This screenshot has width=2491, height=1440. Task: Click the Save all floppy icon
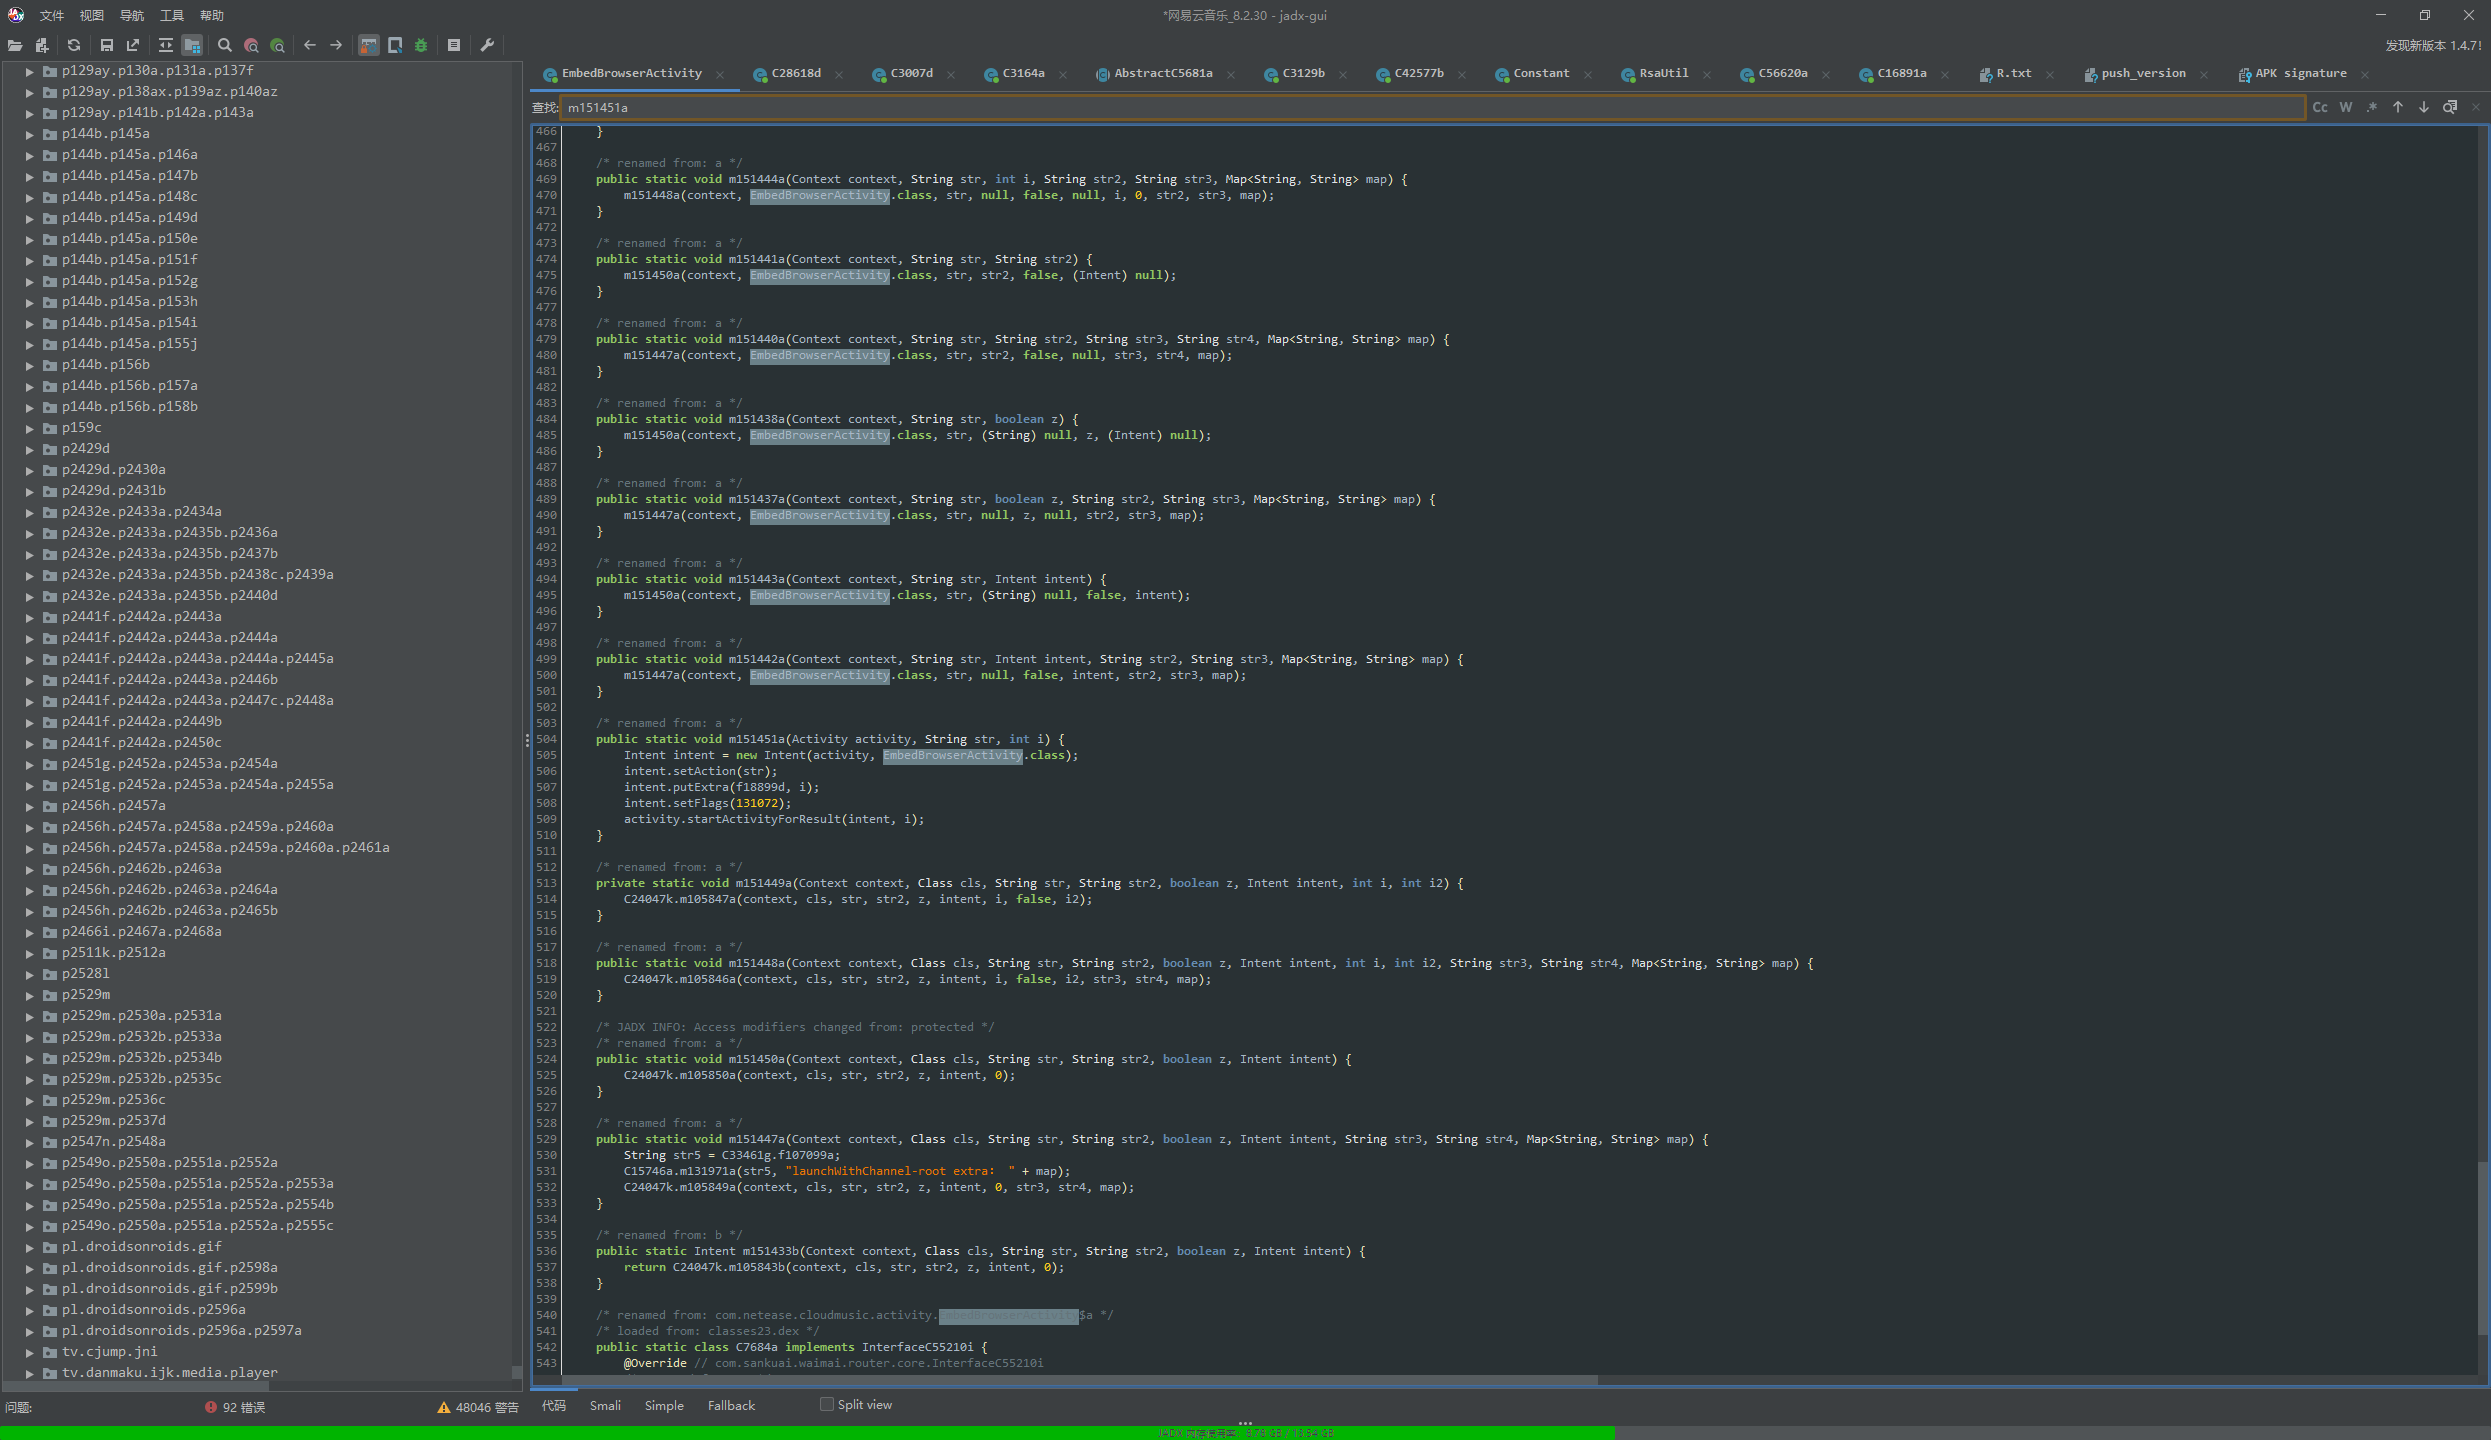coord(107,45)
